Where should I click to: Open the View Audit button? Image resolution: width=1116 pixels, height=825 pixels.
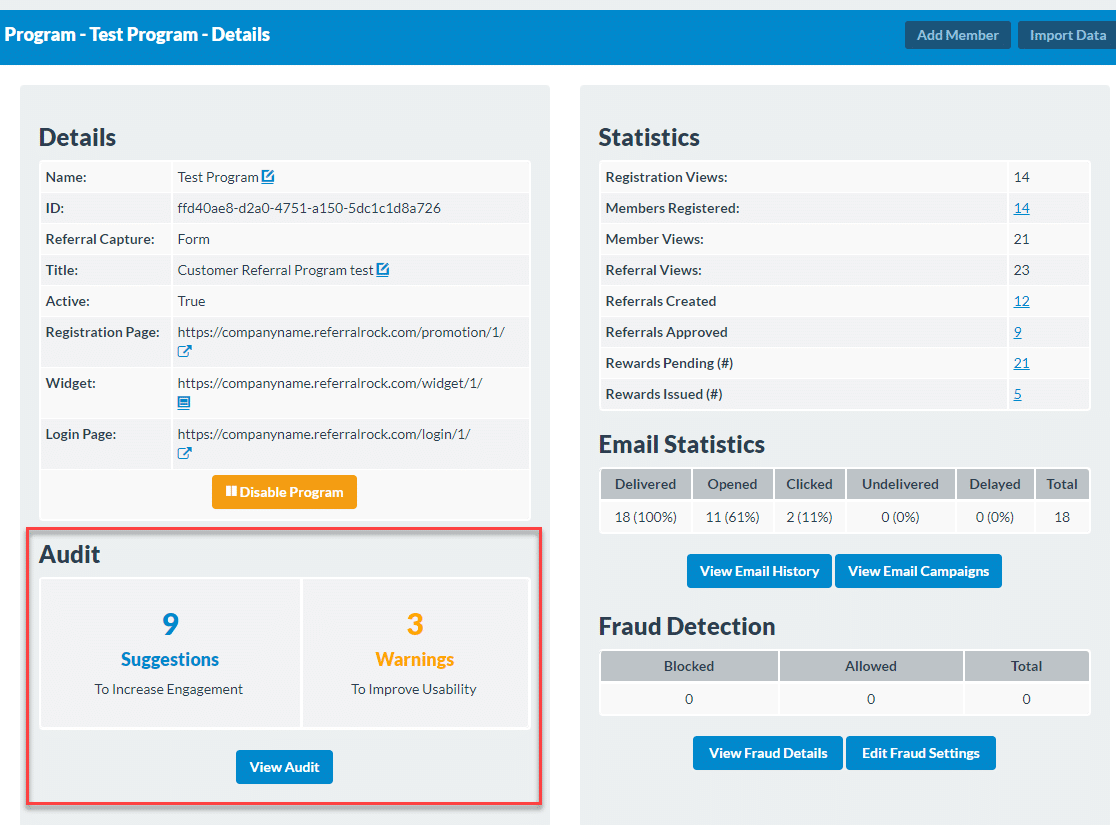pos(284,767)
